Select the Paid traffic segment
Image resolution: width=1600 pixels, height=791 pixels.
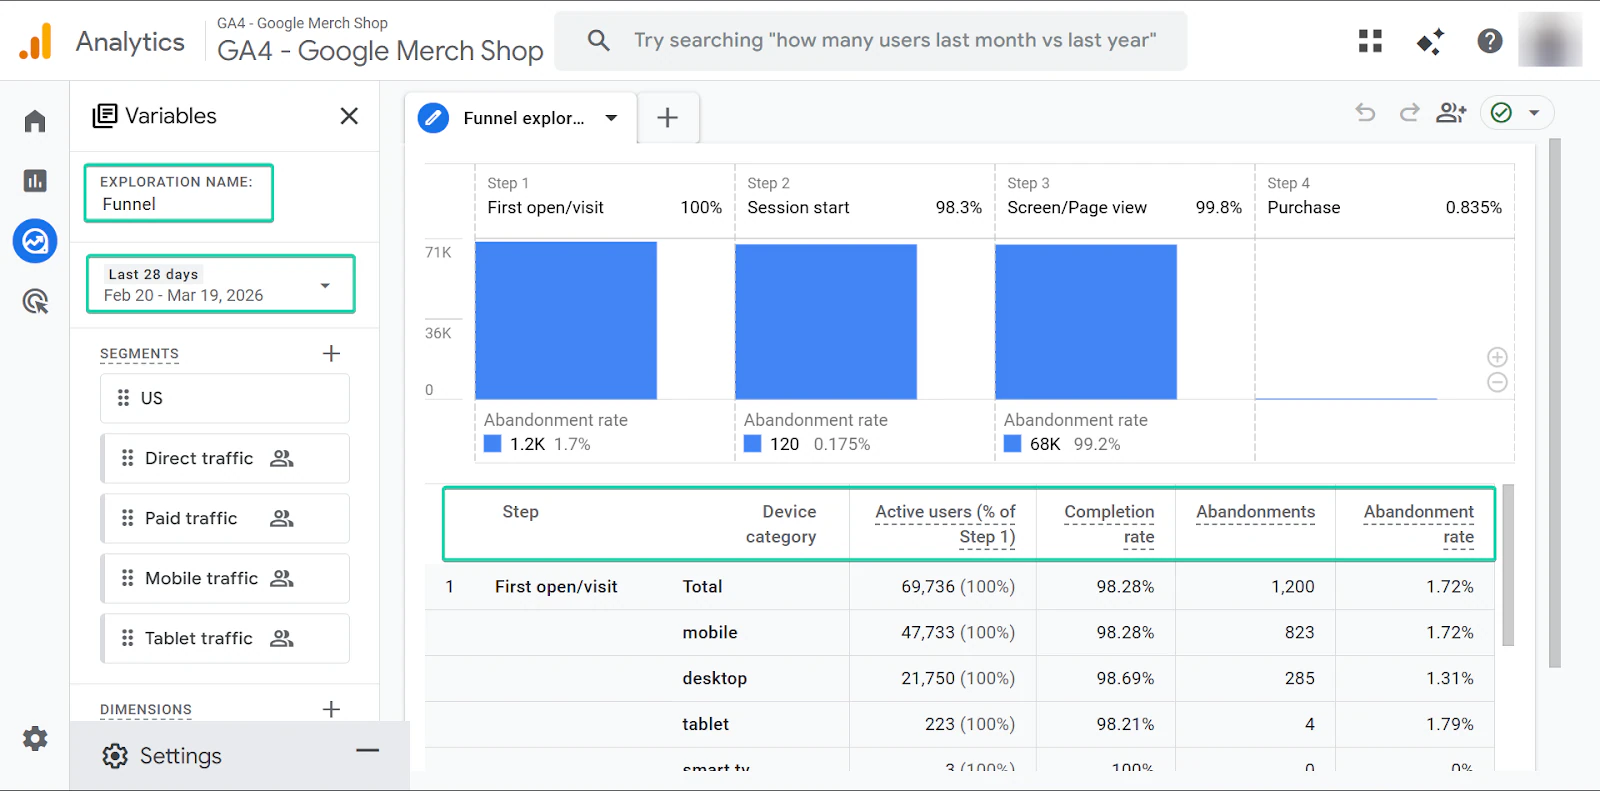click(225, 518)
